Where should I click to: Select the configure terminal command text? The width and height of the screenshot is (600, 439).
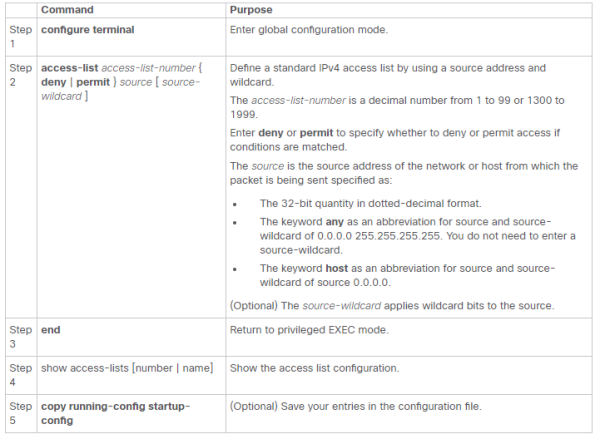(88, 30)
